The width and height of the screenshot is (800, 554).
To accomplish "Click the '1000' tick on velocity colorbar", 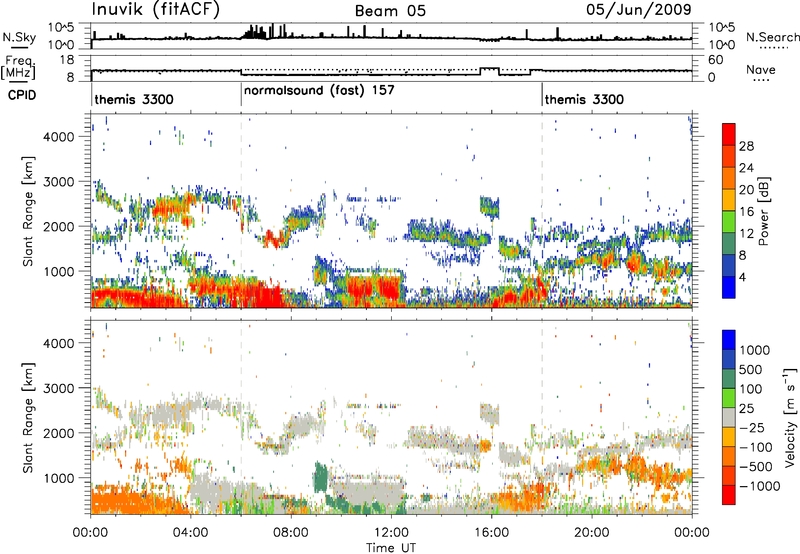I will [x=755, y=350].
